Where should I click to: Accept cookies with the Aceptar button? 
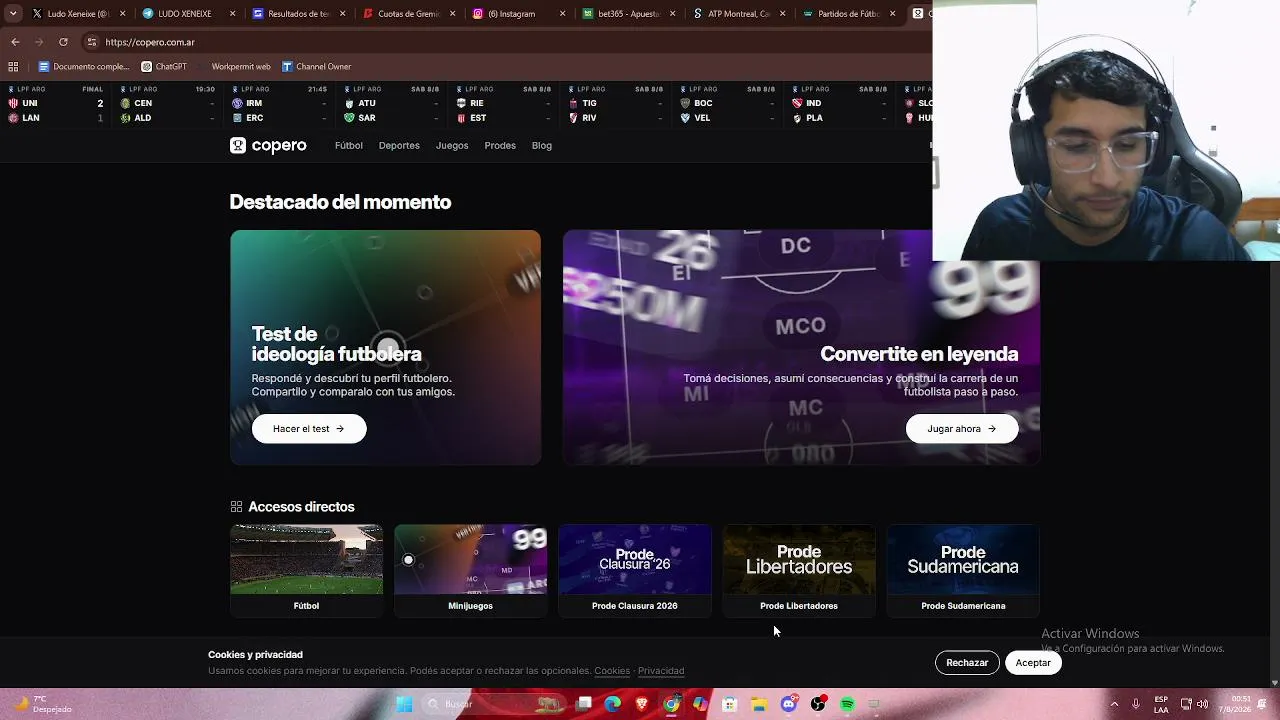point(1033,663)
